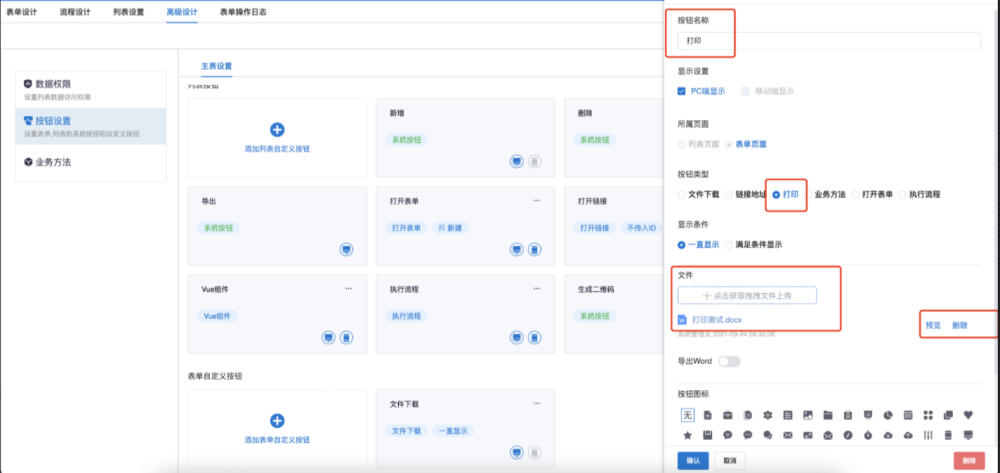The image size is (1000, 473).
Task: Uncheck the PC端显示 checkbox
Action: (682, 91)
